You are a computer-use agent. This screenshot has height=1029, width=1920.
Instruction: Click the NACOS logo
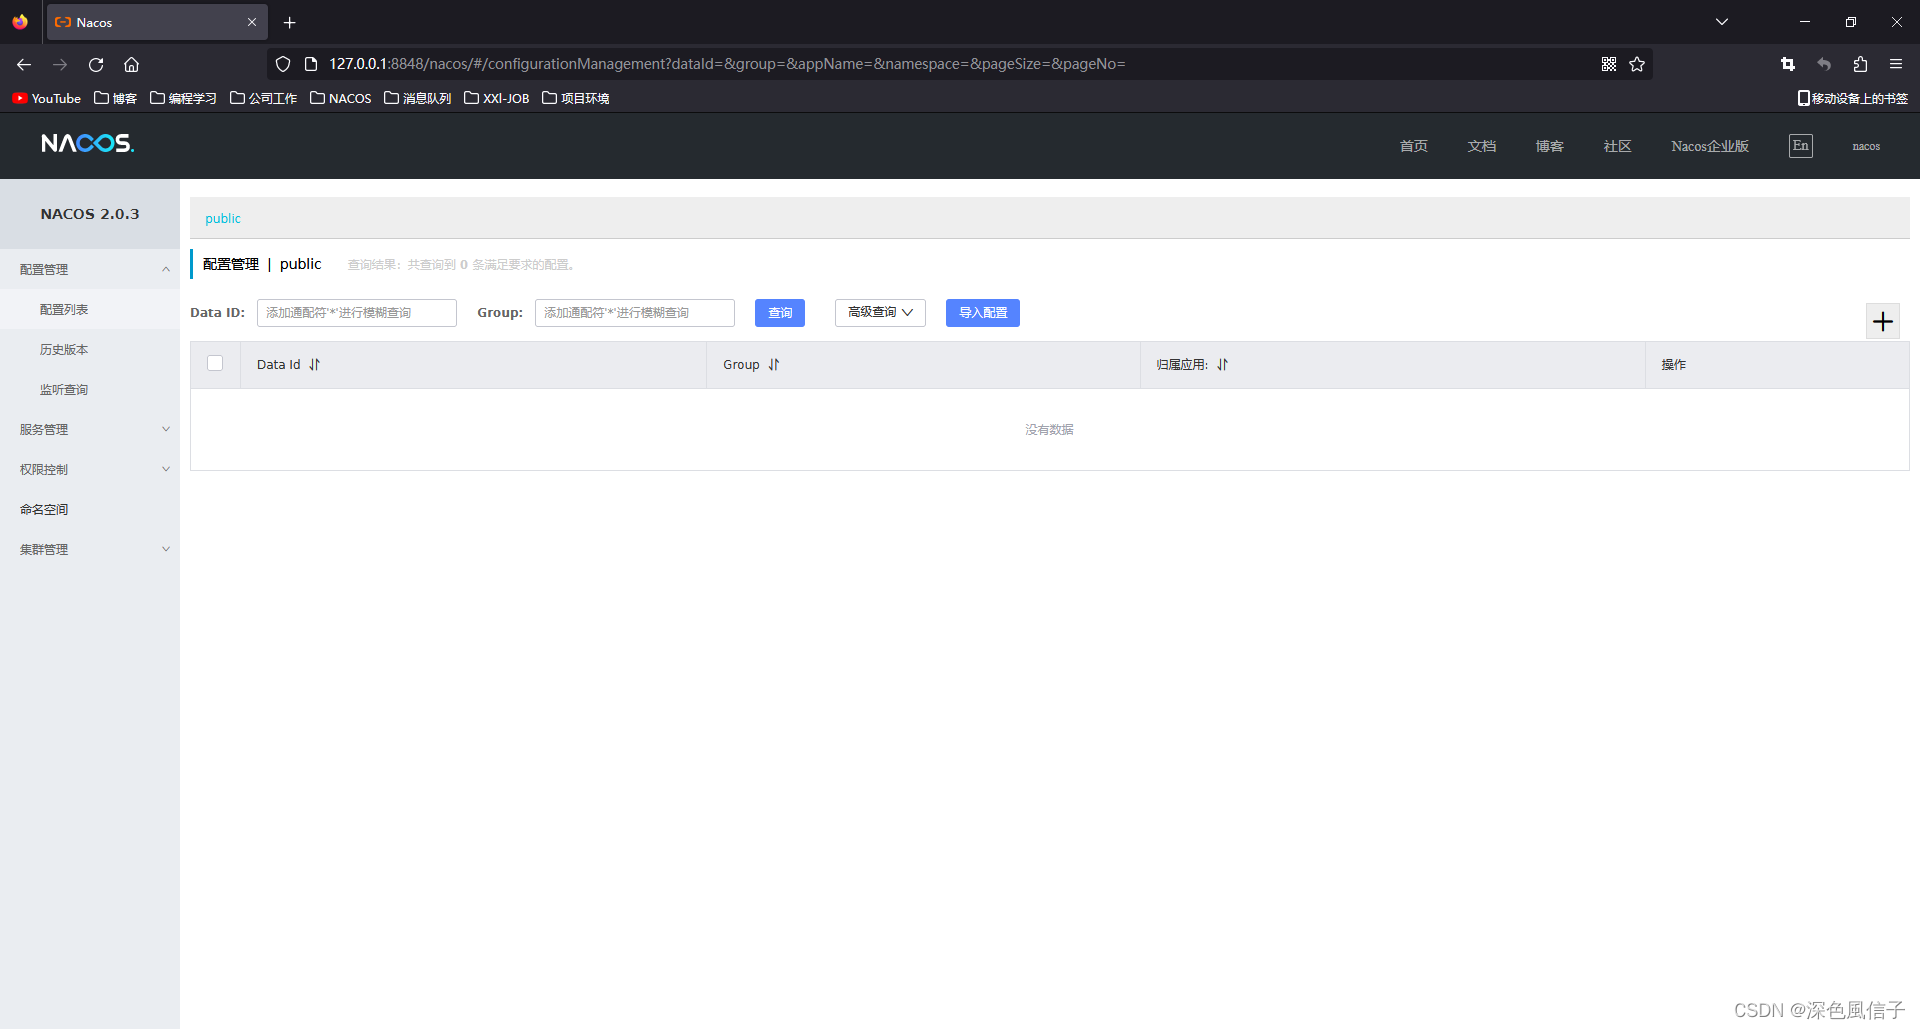tap(87, 144)
